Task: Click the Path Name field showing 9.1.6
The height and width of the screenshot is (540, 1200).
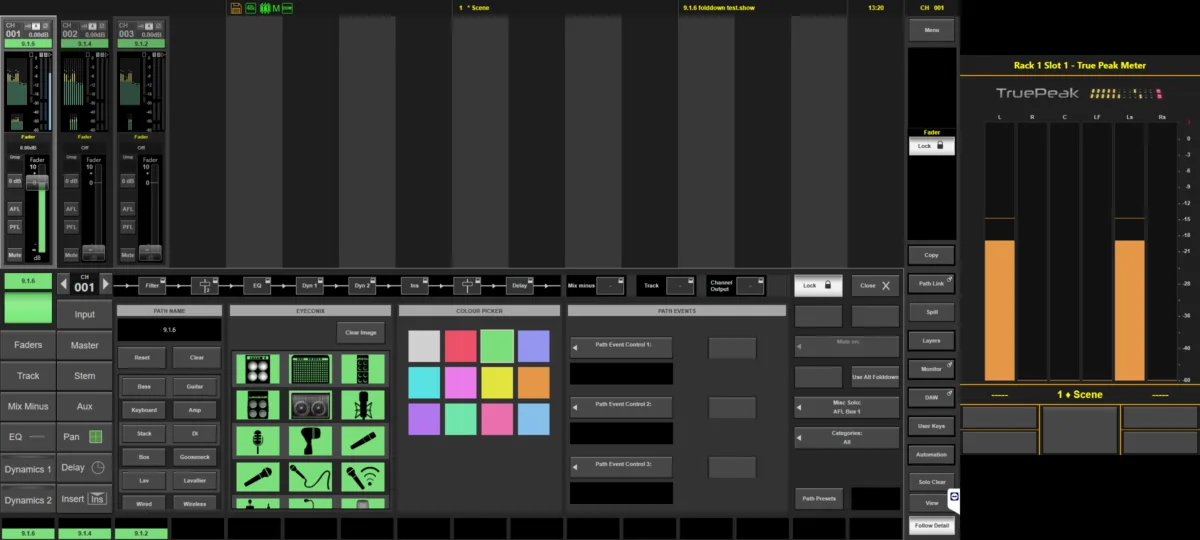Action: 169,329
